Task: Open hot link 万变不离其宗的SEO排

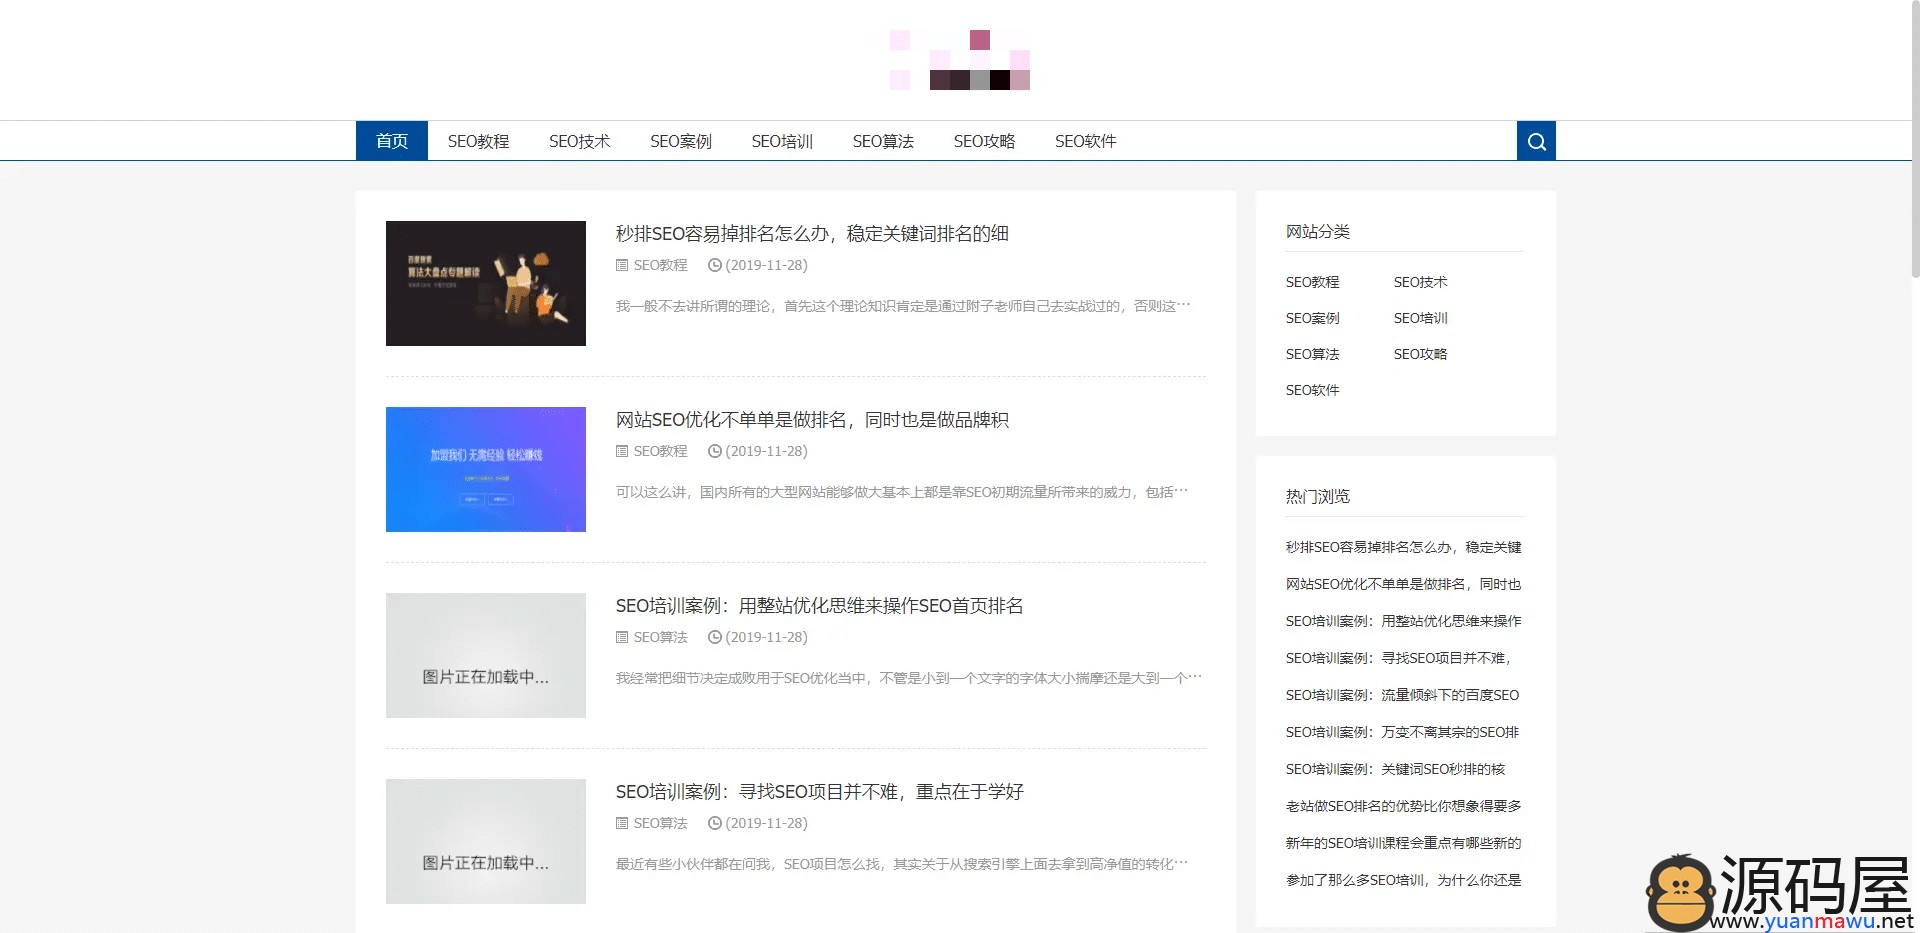Action: pos(1402,732)
